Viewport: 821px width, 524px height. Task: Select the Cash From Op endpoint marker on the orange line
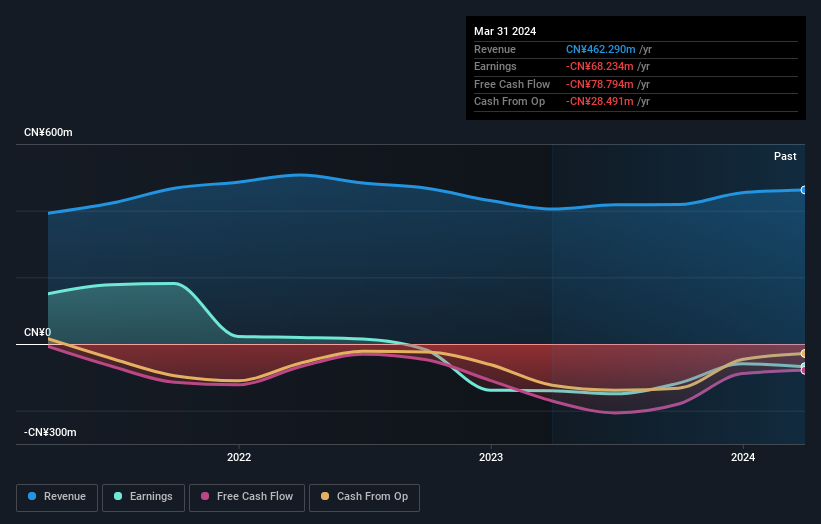(x=804, y=354)
